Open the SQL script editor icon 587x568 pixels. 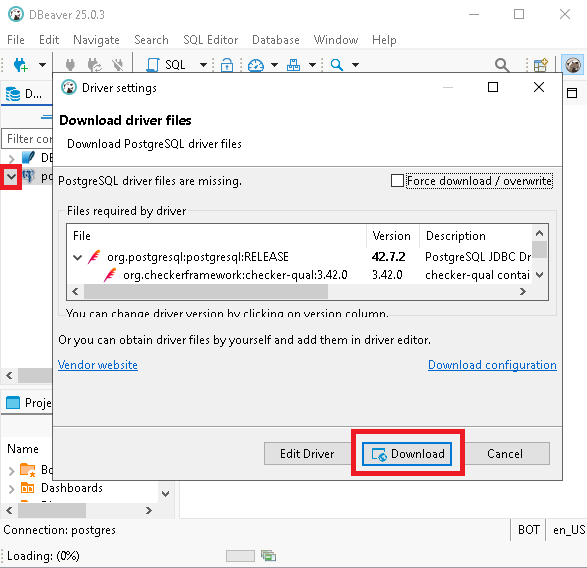point(153,65)
